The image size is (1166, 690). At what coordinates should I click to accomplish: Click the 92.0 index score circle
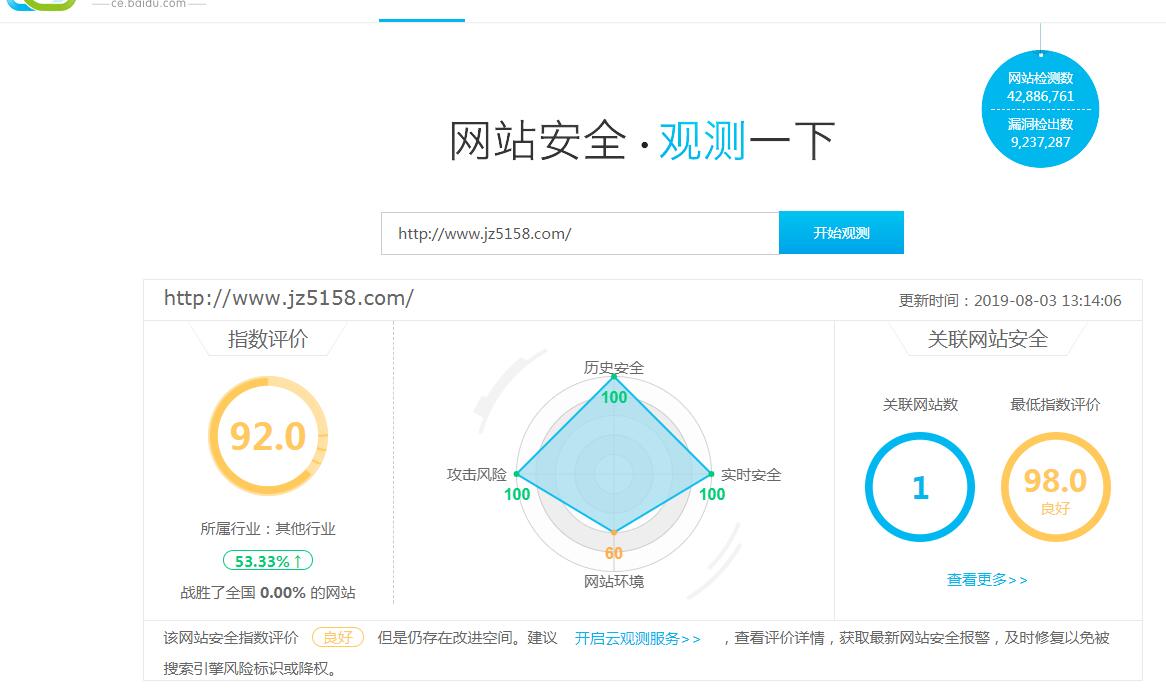coord(268,436)
